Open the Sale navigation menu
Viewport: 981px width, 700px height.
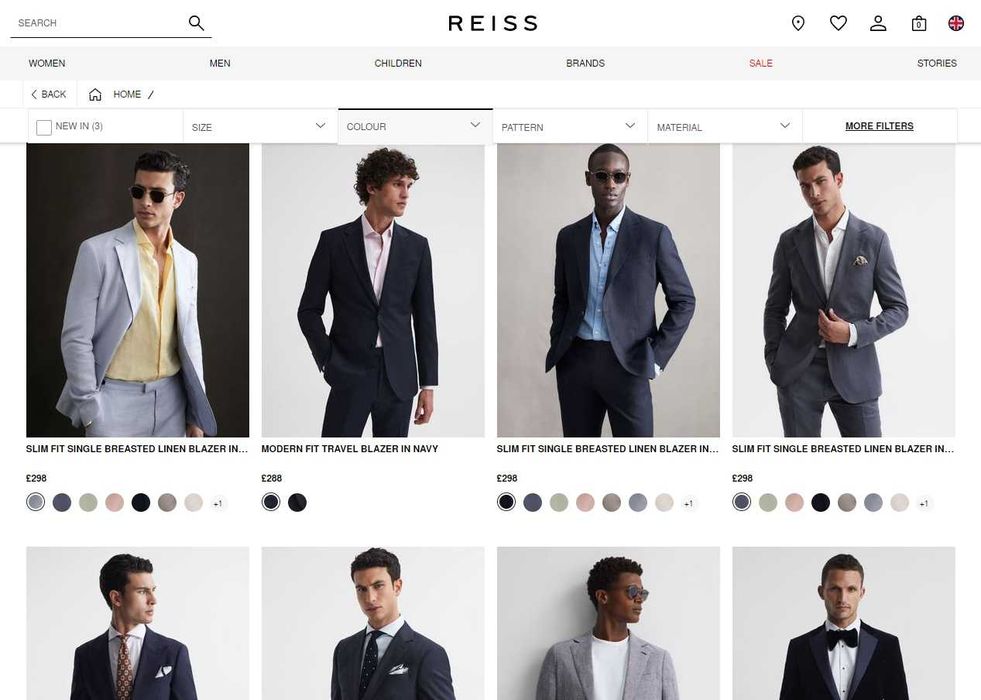[761, 63]
